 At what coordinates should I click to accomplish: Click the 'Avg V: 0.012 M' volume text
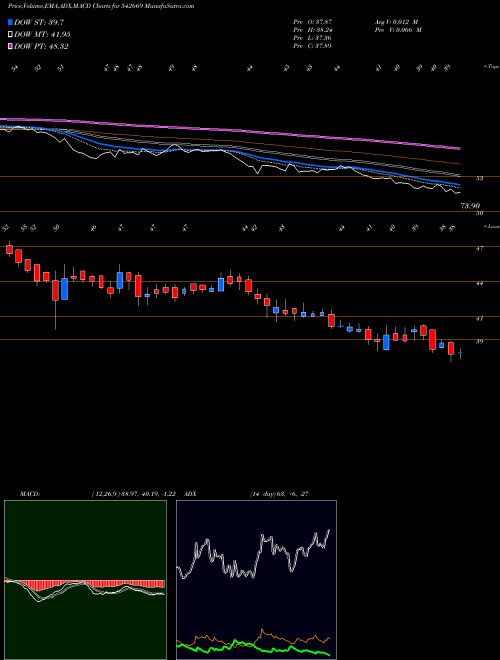(x=396, y=21)
